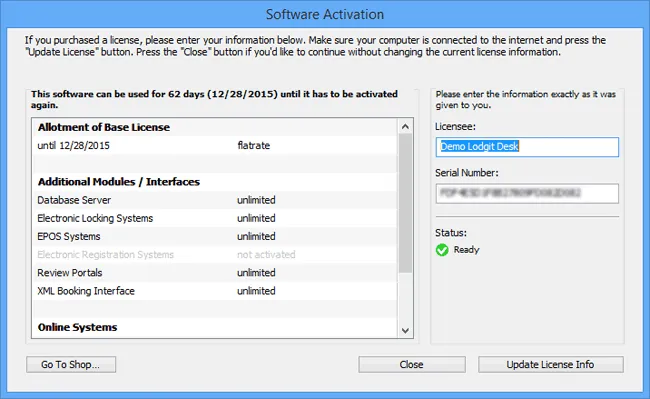Screen dimensions: 650x399
Task: Click the license list scroll up arrow
Action: (x=405, y=126)
